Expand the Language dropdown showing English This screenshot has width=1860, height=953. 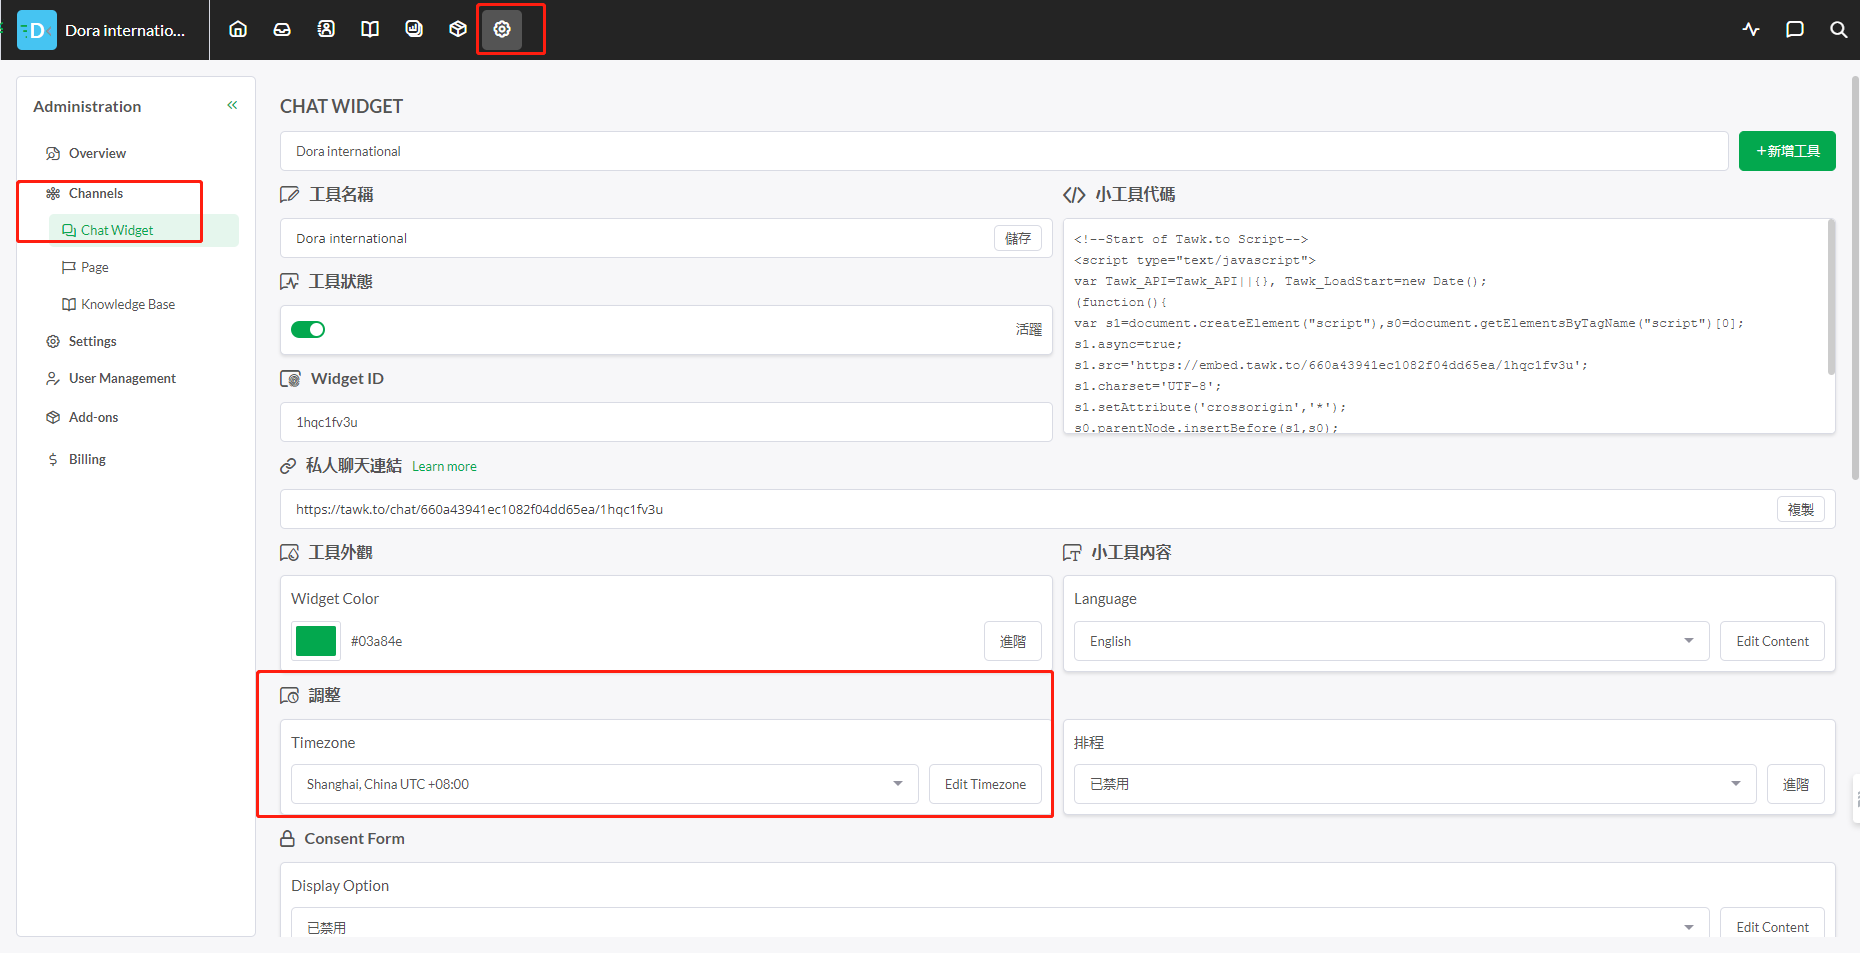click(x=1390, y=641)
